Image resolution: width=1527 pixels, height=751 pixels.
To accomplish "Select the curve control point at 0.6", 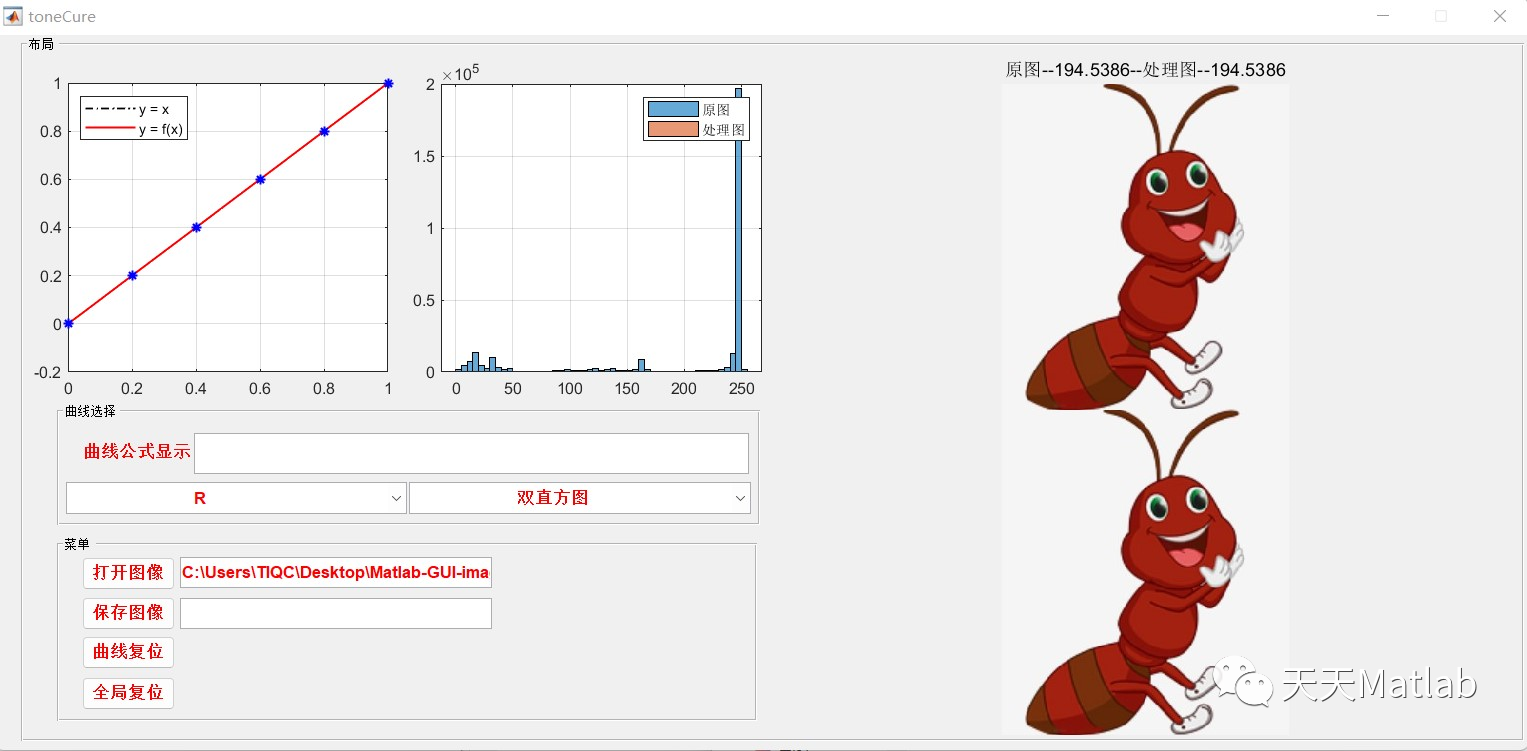I will click(260, 179).
